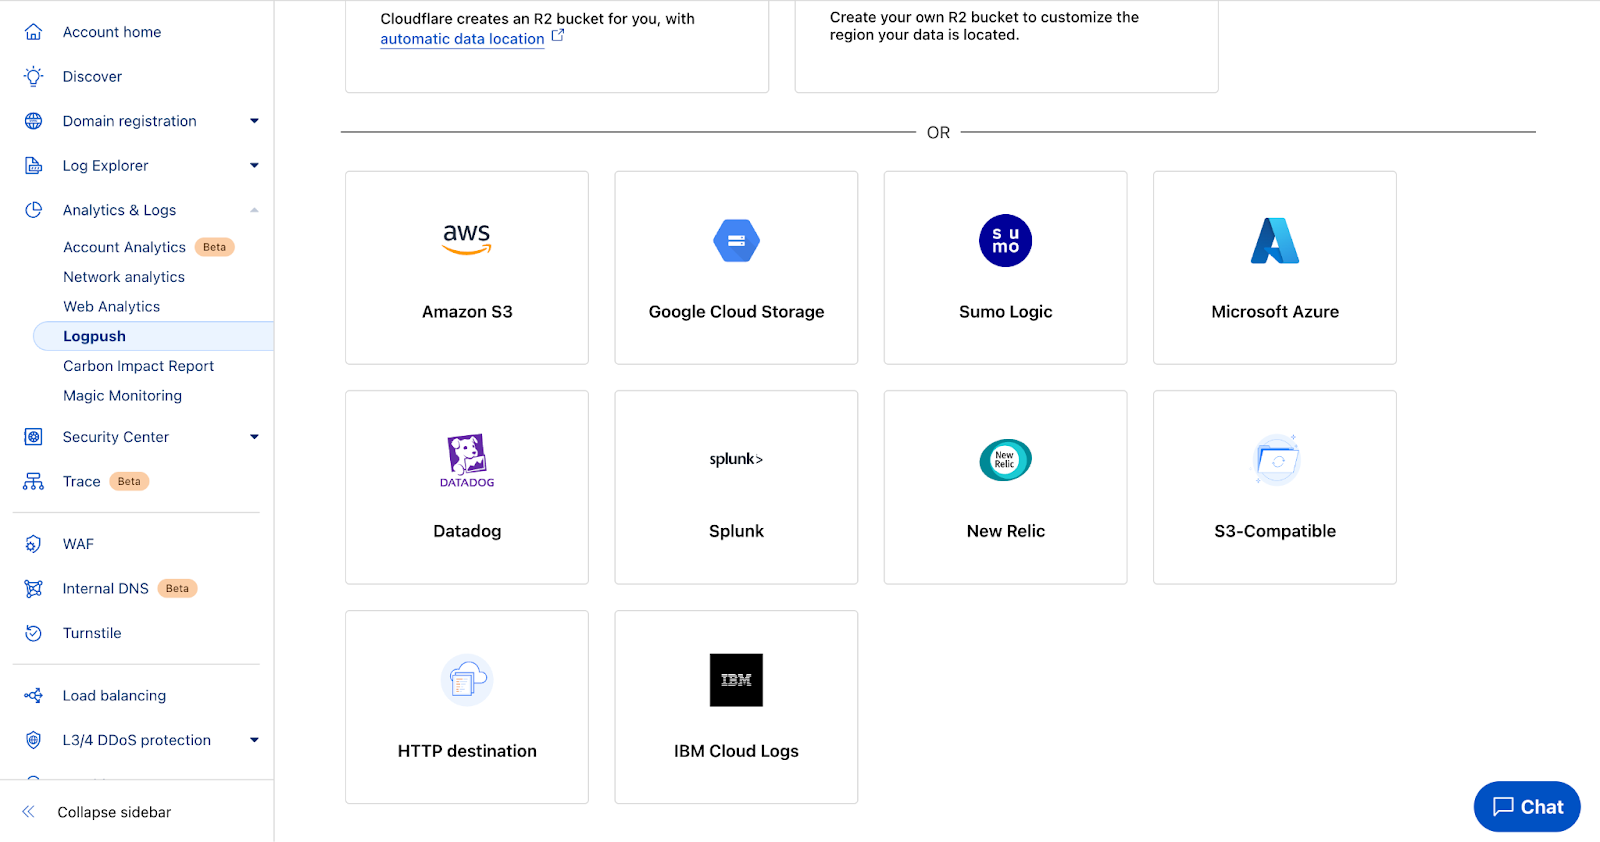The image size is (1600, 842).
Task: Choose the Sumo Logic logo
Action: point(1005,241)
